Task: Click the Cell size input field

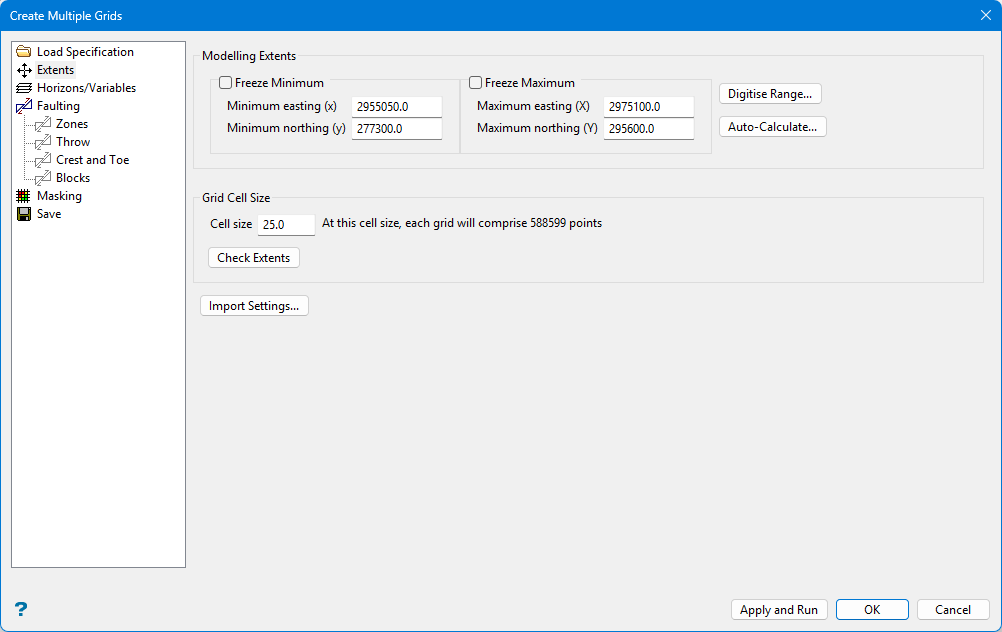Action: coord(286,225)
